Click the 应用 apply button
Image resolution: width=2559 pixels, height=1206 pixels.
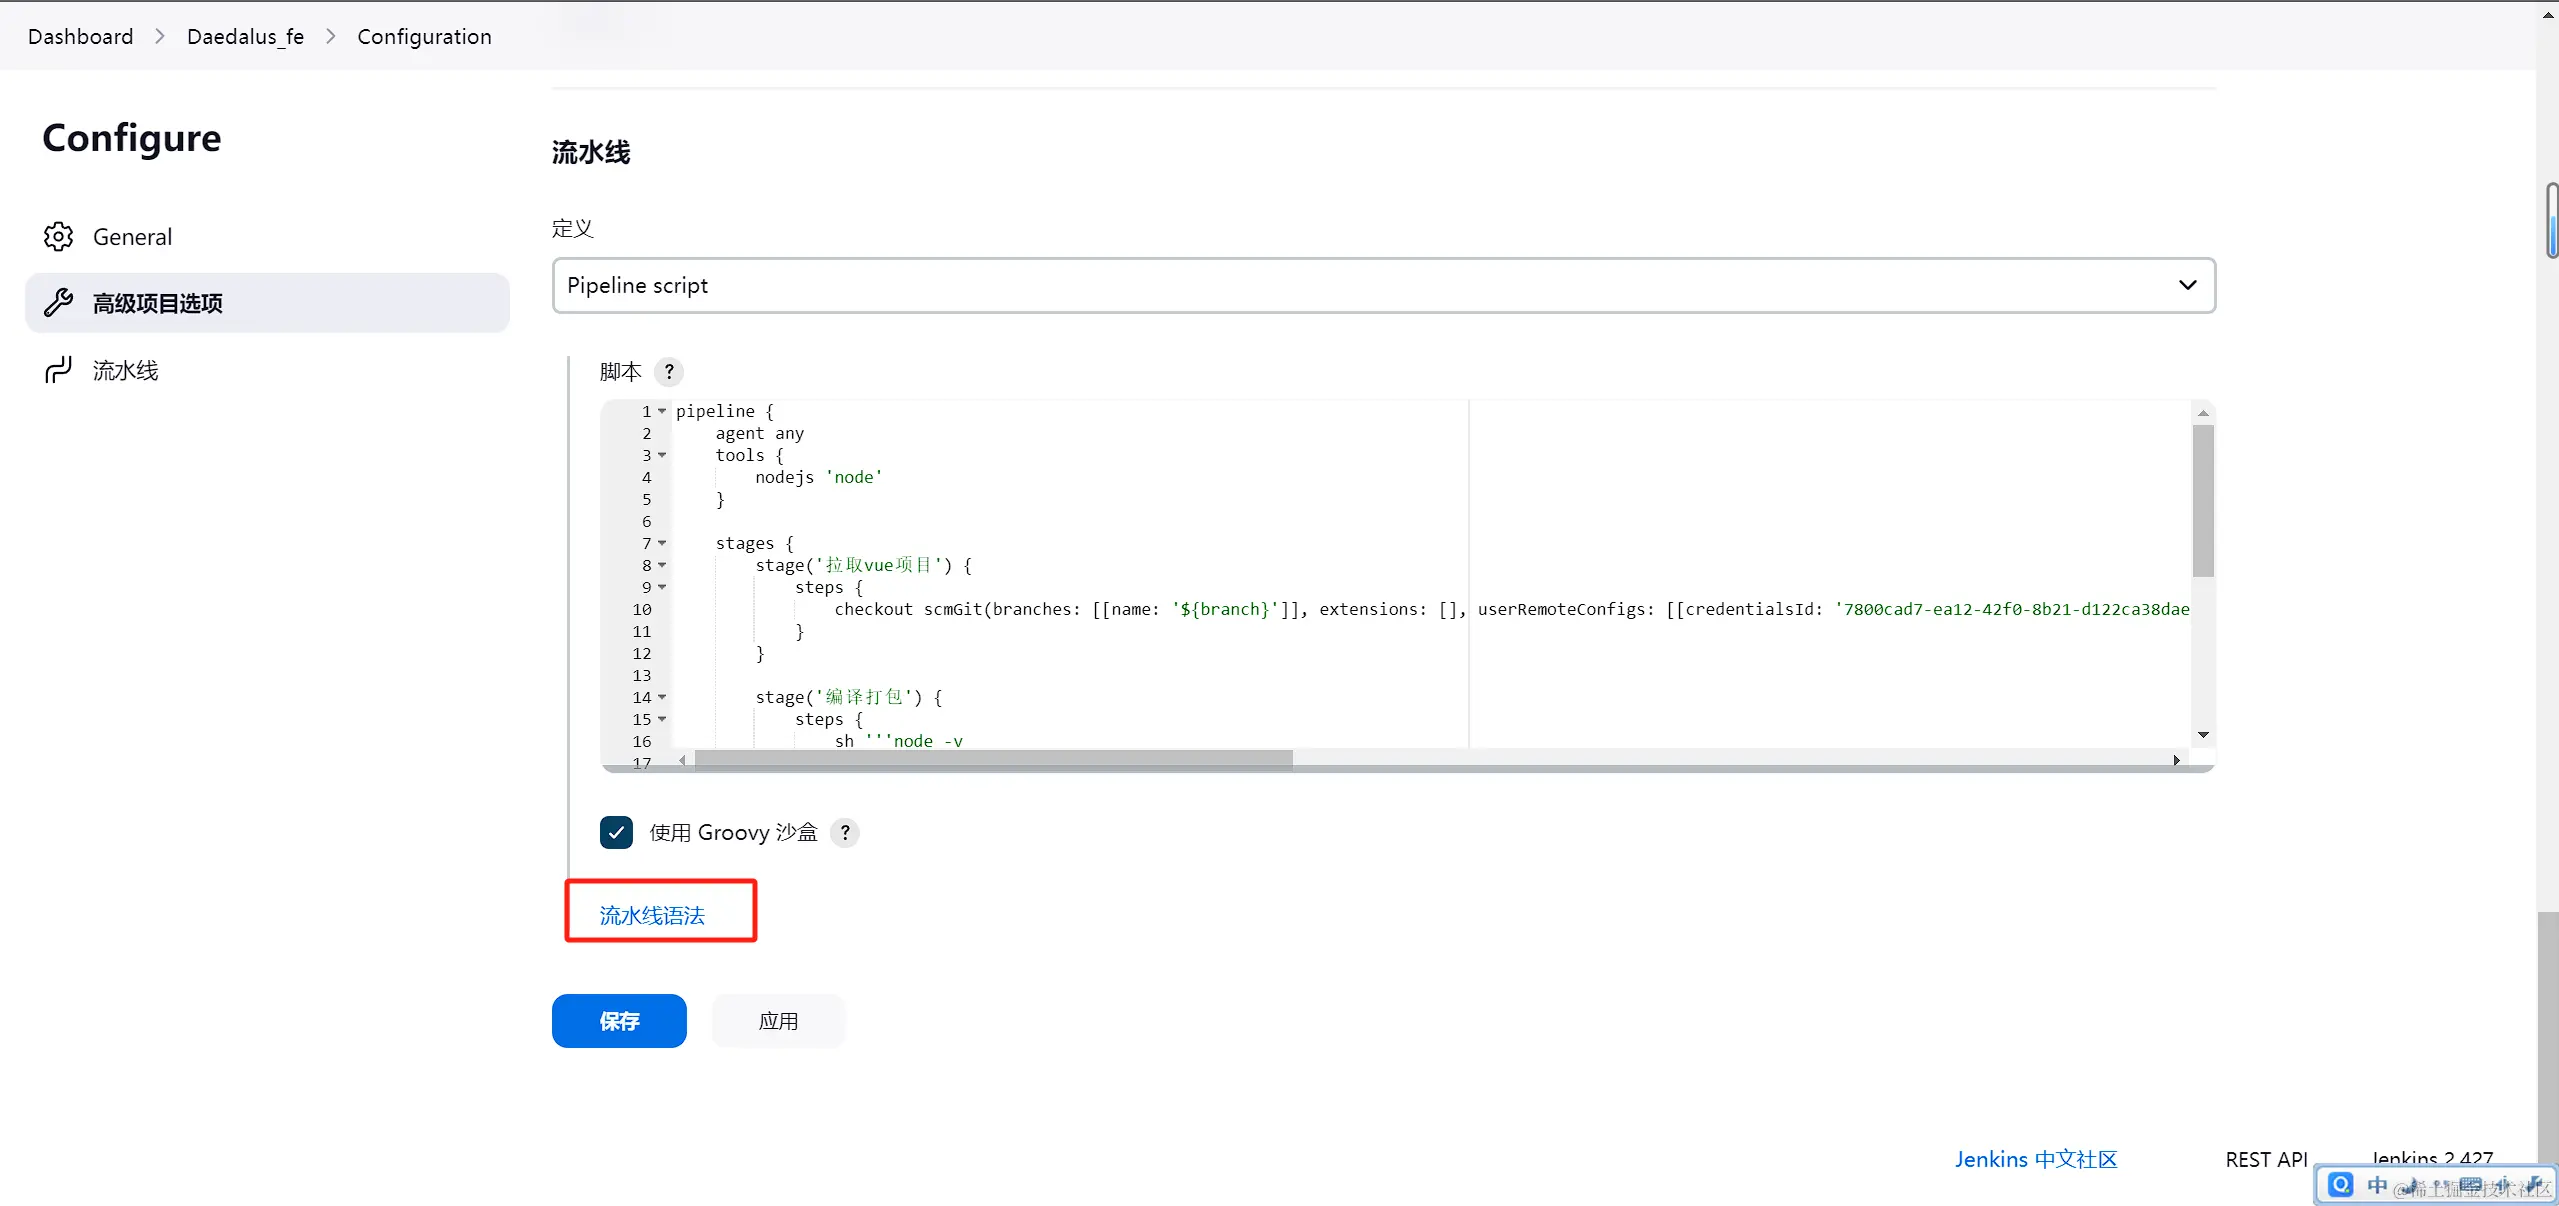[778, 1021]
